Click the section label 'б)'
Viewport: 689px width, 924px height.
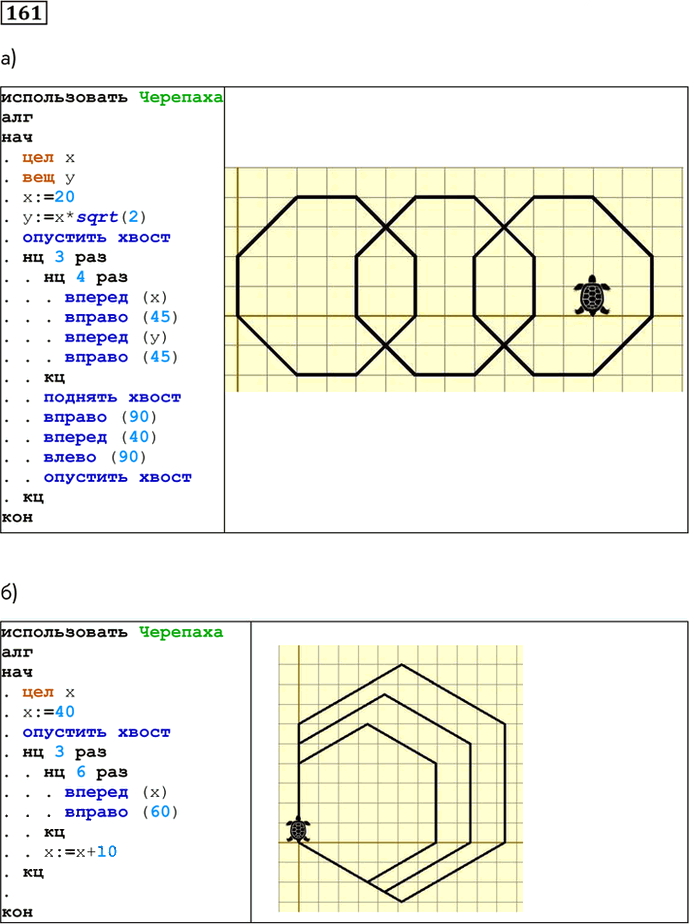pyautogui.click(x=9, y=593)
